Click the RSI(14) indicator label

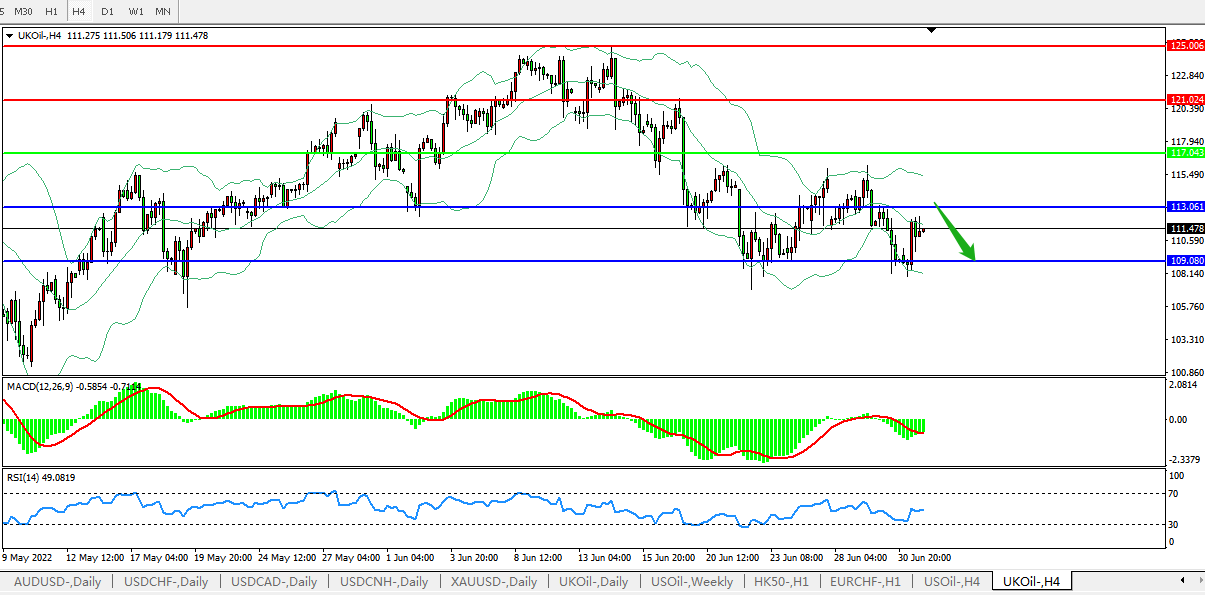click(22, 477)
